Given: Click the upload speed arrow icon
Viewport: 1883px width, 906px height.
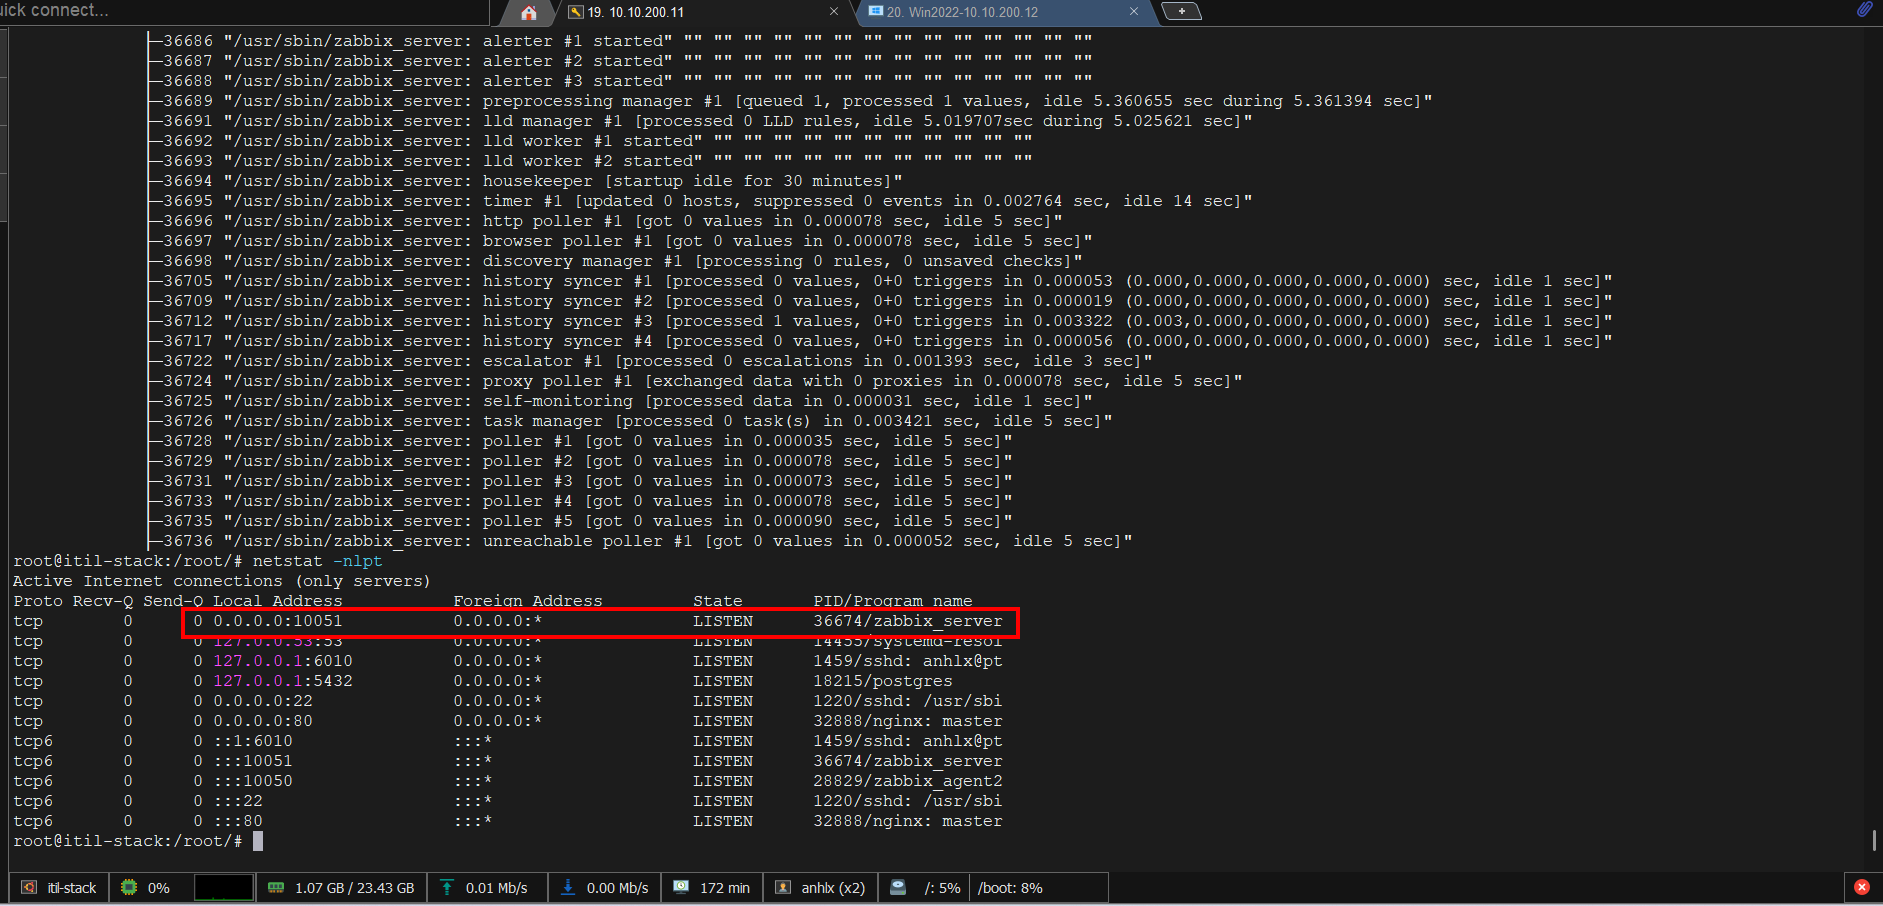Looking at the screenshot, I should point(447,888).
